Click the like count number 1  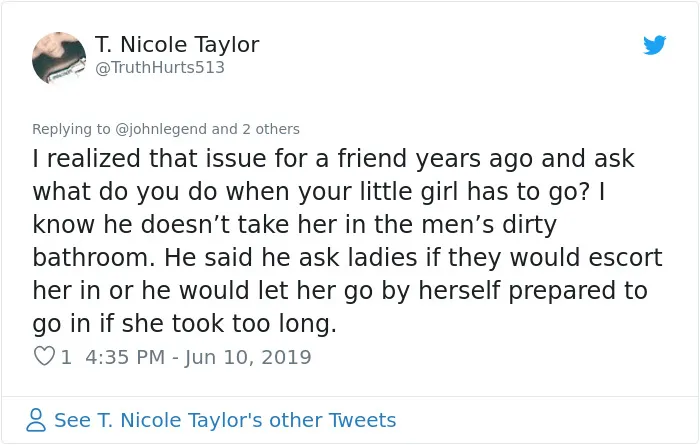(x=66, y=357)
